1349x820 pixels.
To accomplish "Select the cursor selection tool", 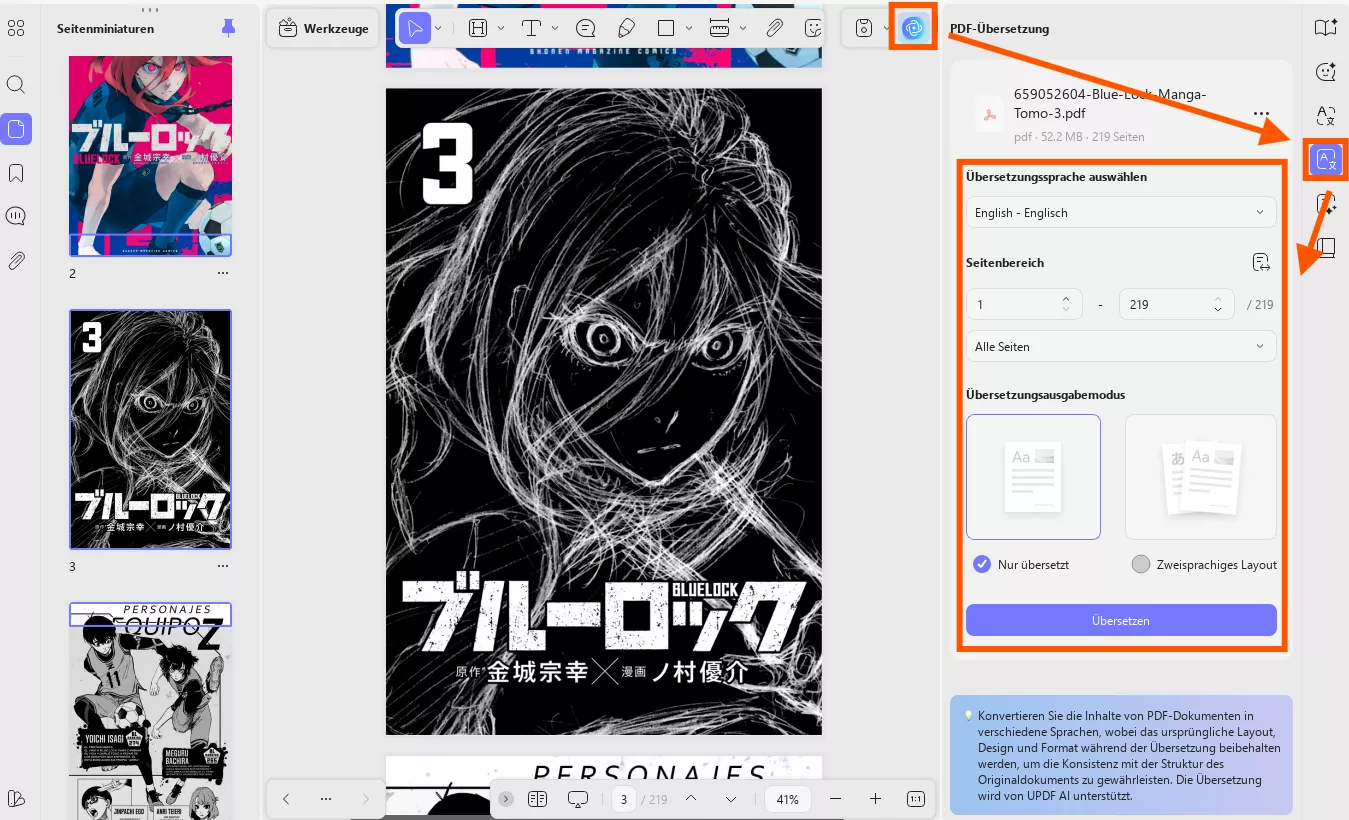I will click(414, 28).
